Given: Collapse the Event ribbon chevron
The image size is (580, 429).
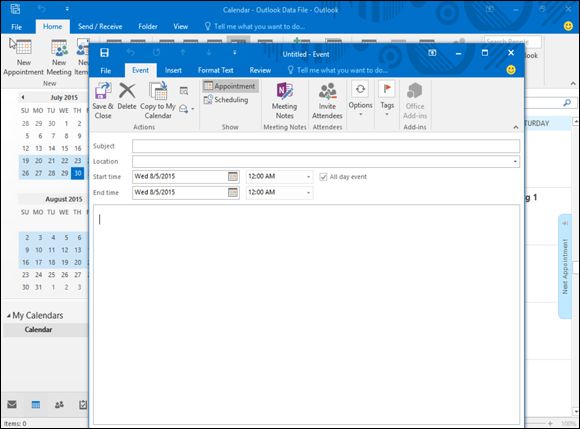Looking at the screenshot, I should tap(516, 127).
